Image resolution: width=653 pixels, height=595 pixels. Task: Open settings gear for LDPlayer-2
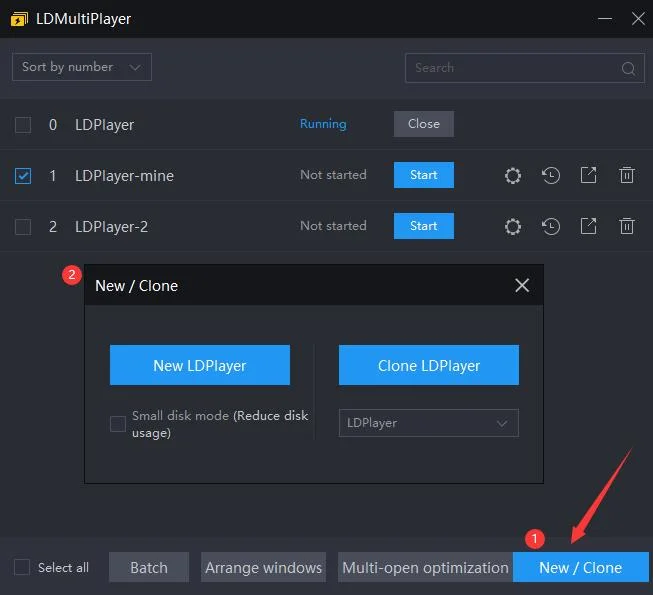513,227
